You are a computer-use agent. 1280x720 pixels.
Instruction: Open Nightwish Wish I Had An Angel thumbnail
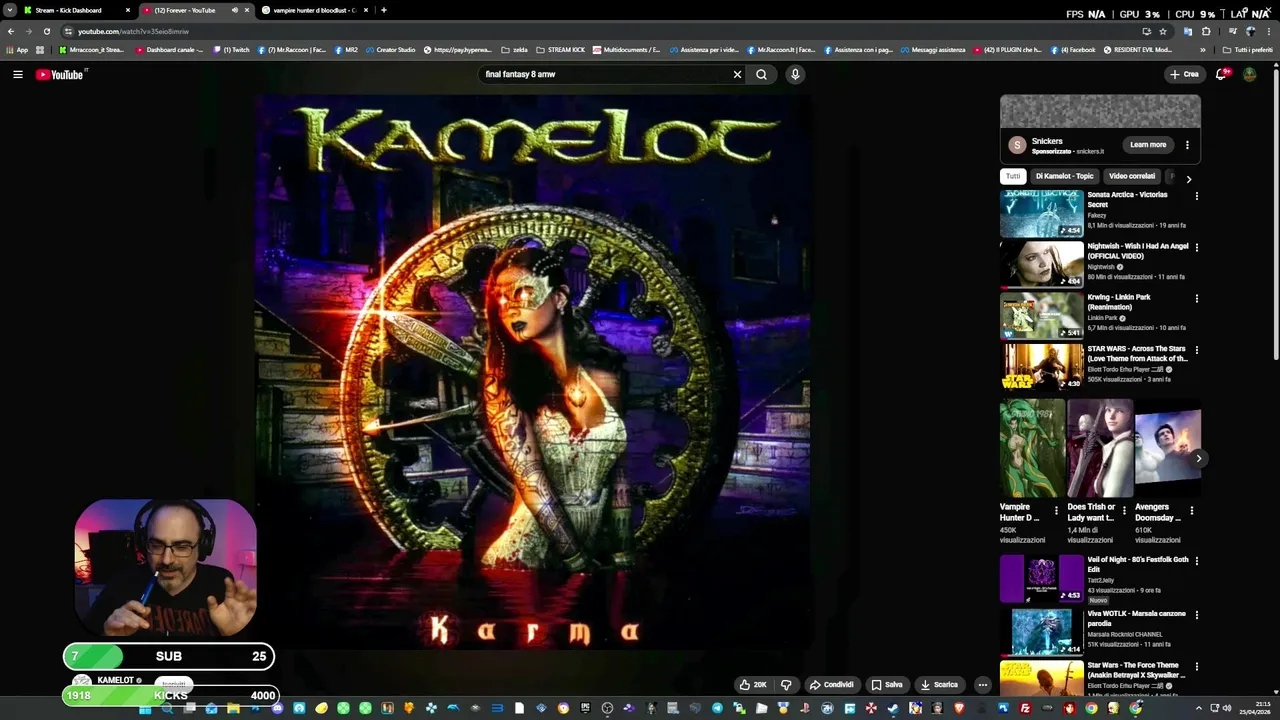point(1042,264)
